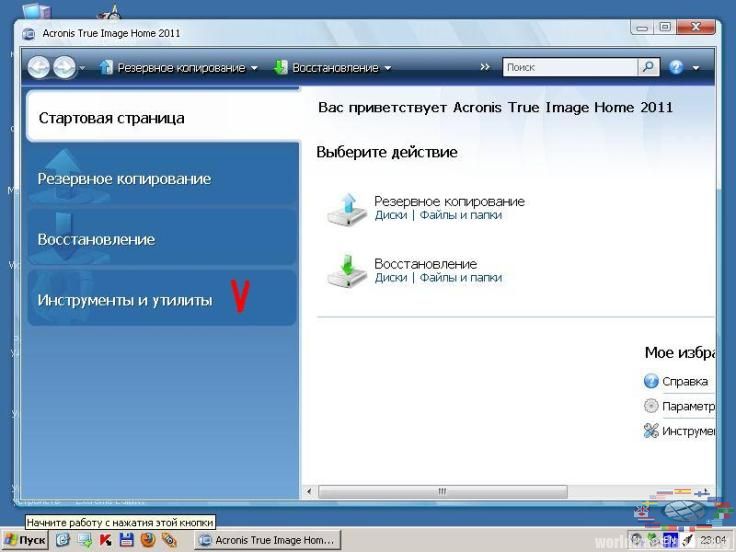
Task: Open Инструменты и утилиты sidebar section
Action: (125, 300)
